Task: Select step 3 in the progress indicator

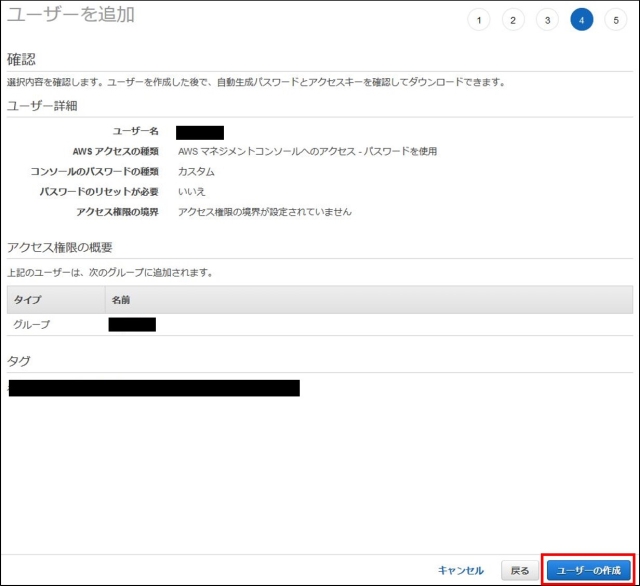Action: (547, 20)
